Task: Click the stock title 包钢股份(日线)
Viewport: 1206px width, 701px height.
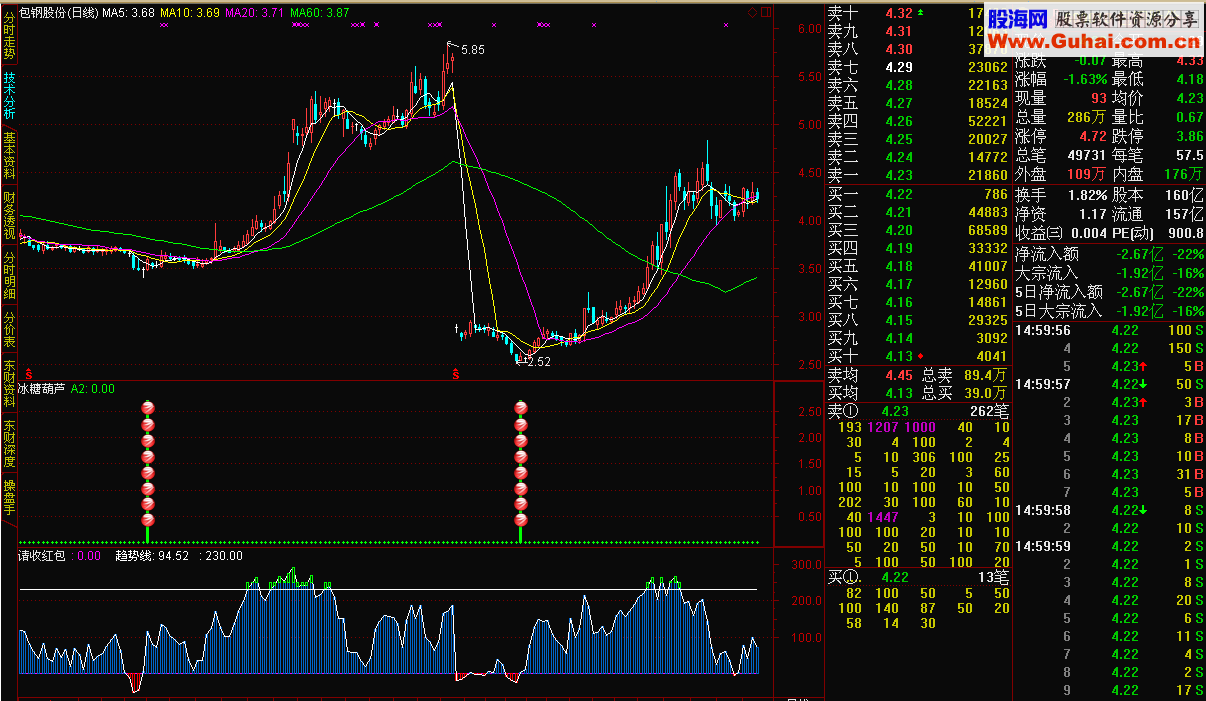Action: (x=60, y=12)
